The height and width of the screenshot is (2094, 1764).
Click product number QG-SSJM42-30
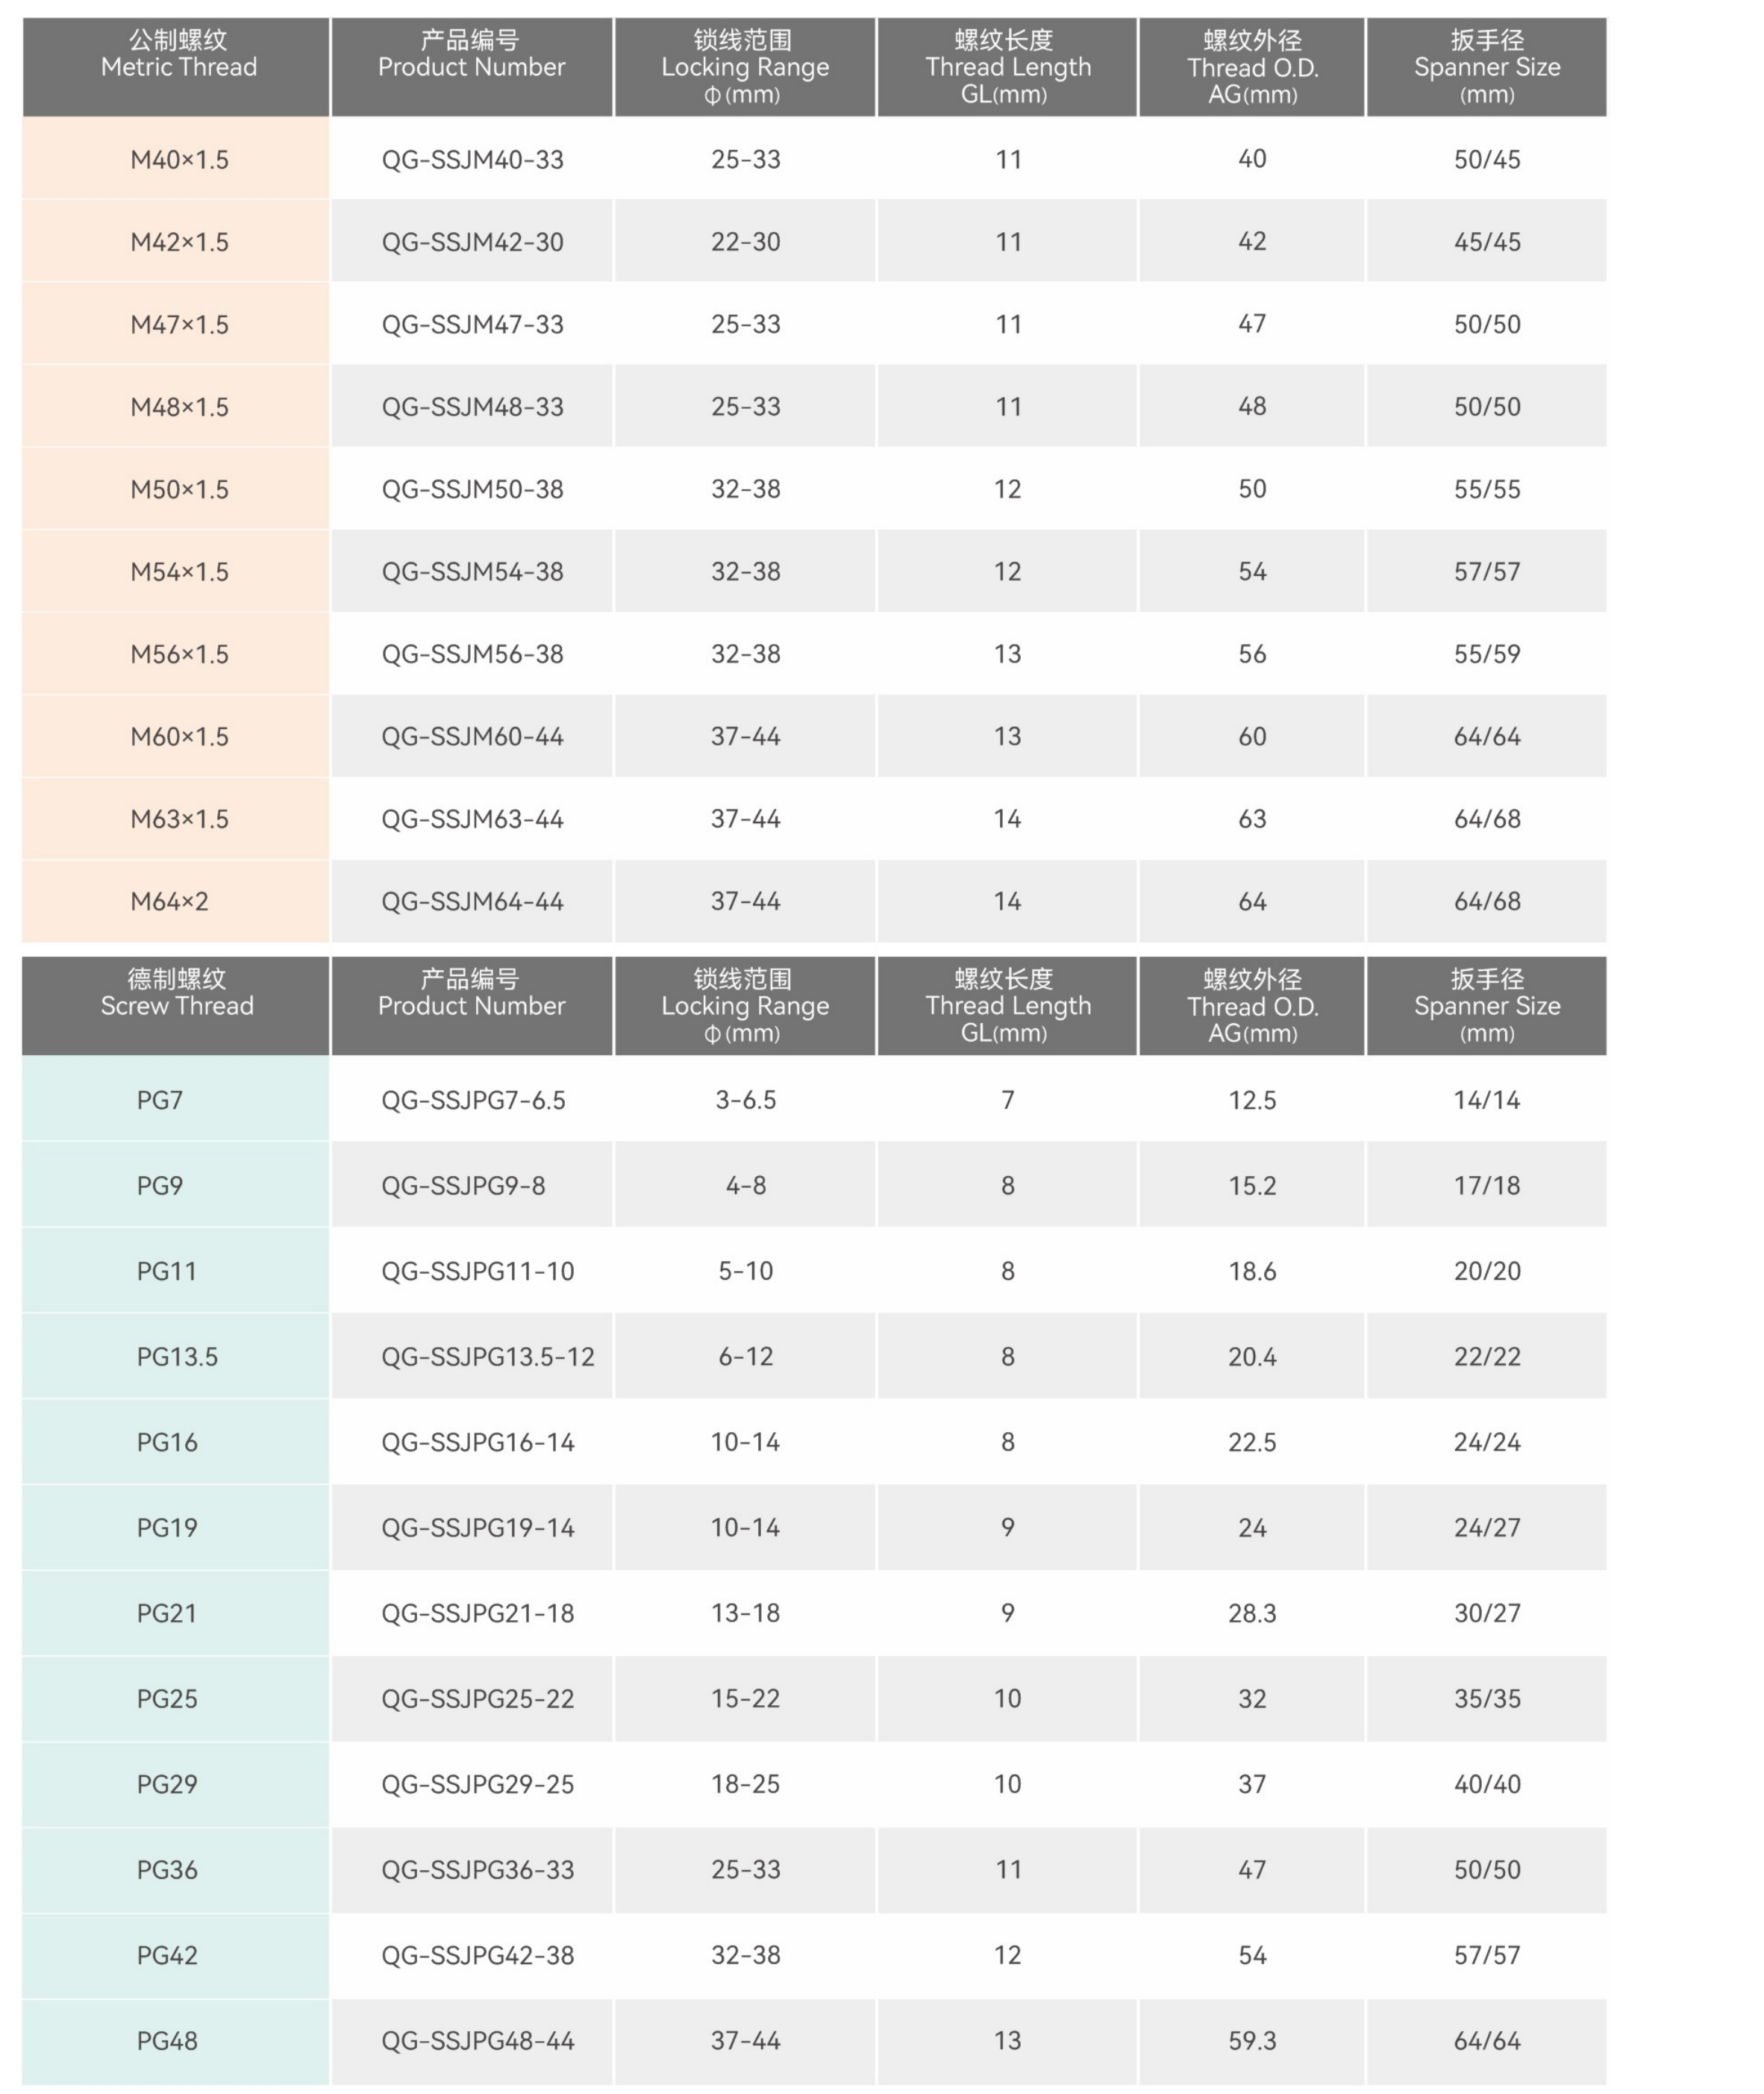click(x=472, y=242)
